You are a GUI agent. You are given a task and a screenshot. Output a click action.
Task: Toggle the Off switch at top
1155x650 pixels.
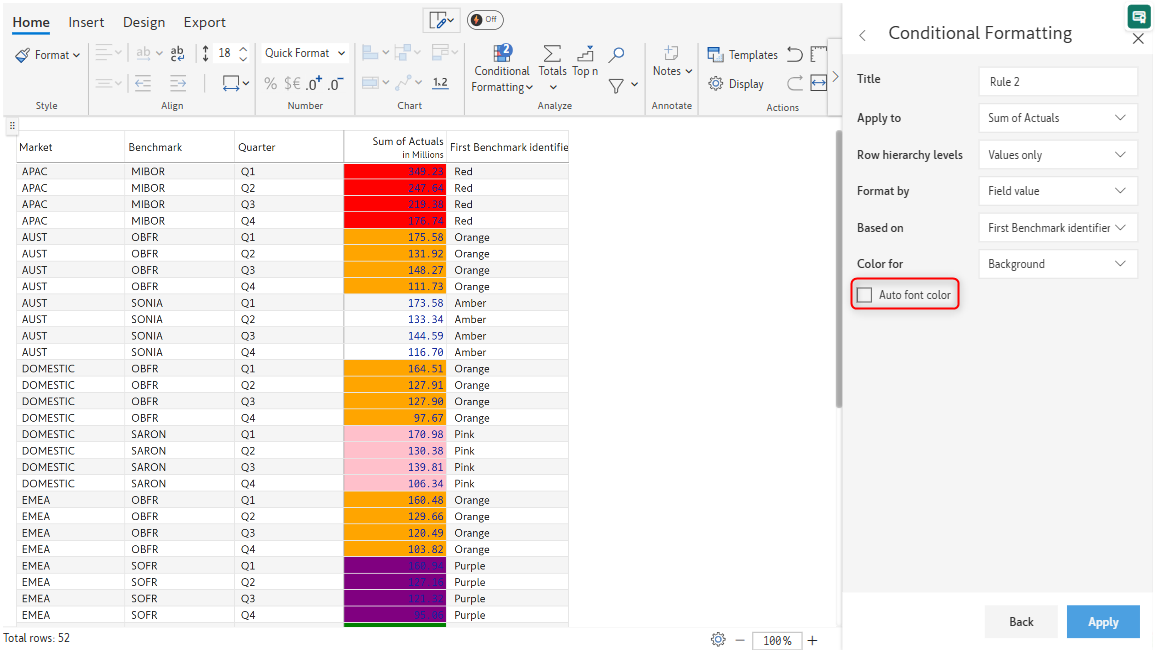tap(485, 20)
